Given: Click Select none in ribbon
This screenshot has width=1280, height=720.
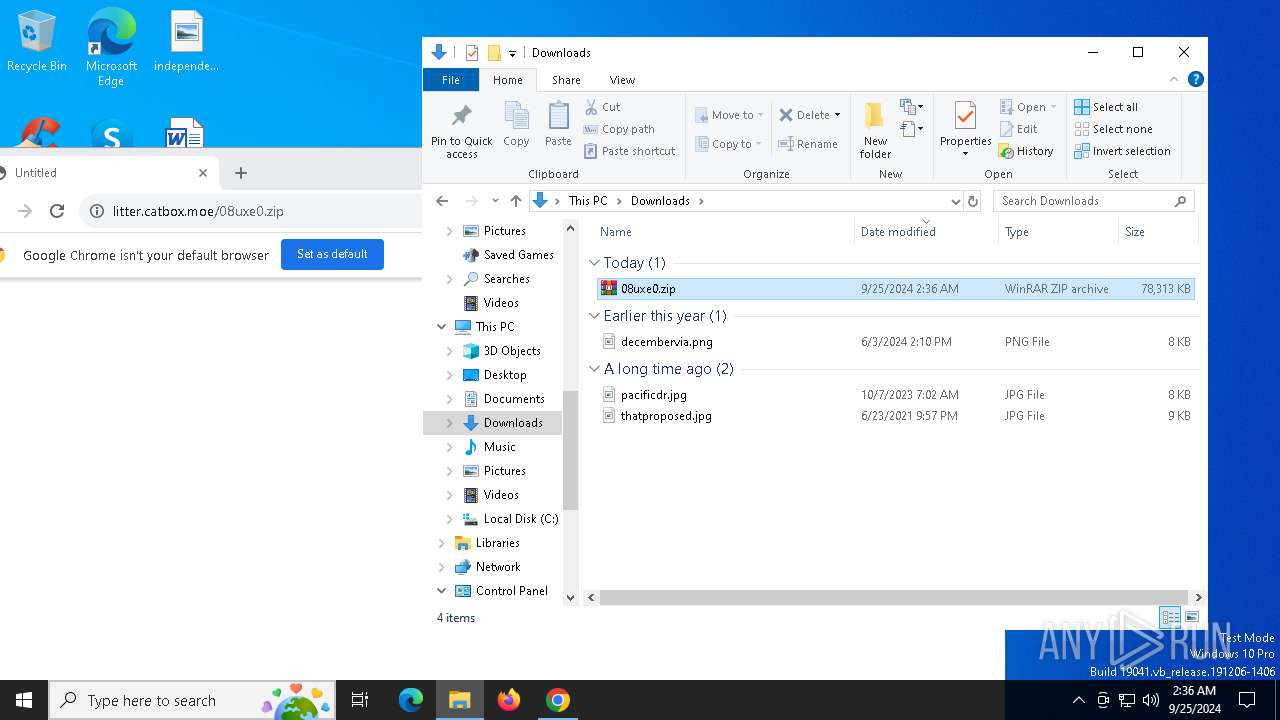Looking at the screenshot, I should pyautogui.click(x=1113, y=129).
